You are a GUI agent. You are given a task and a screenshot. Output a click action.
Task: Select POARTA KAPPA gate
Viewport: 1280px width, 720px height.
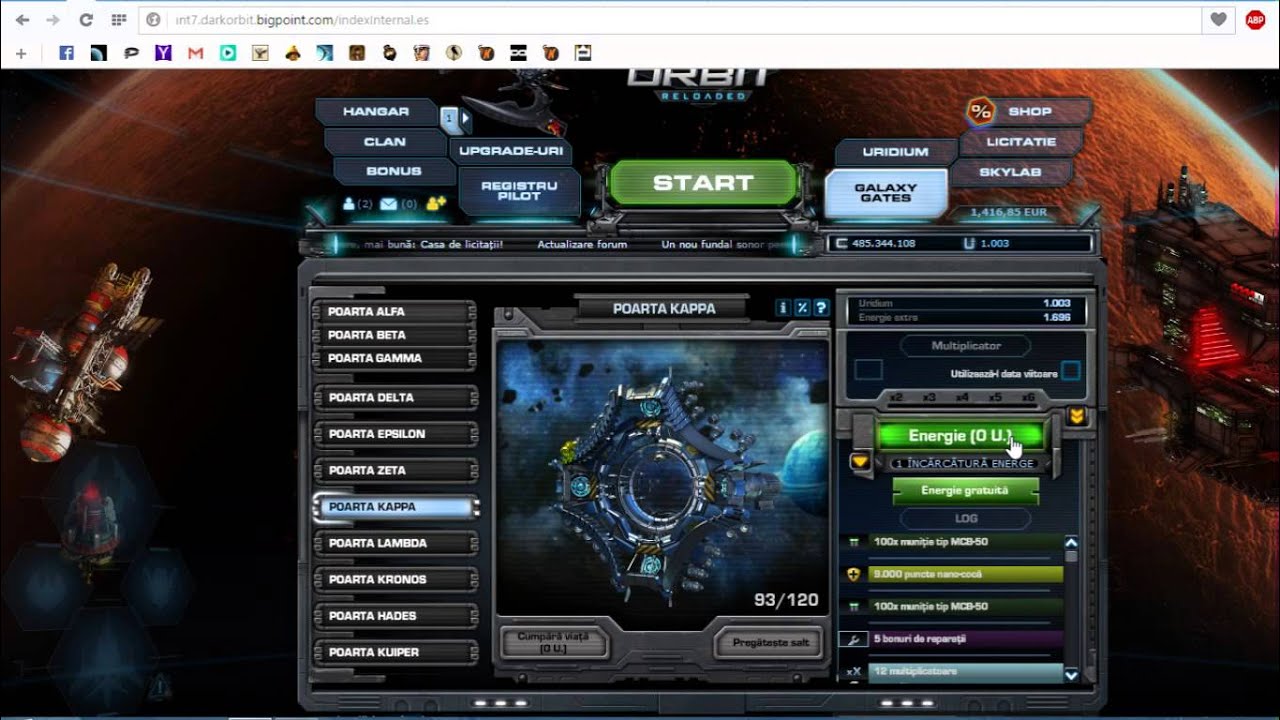pos(395,507)
